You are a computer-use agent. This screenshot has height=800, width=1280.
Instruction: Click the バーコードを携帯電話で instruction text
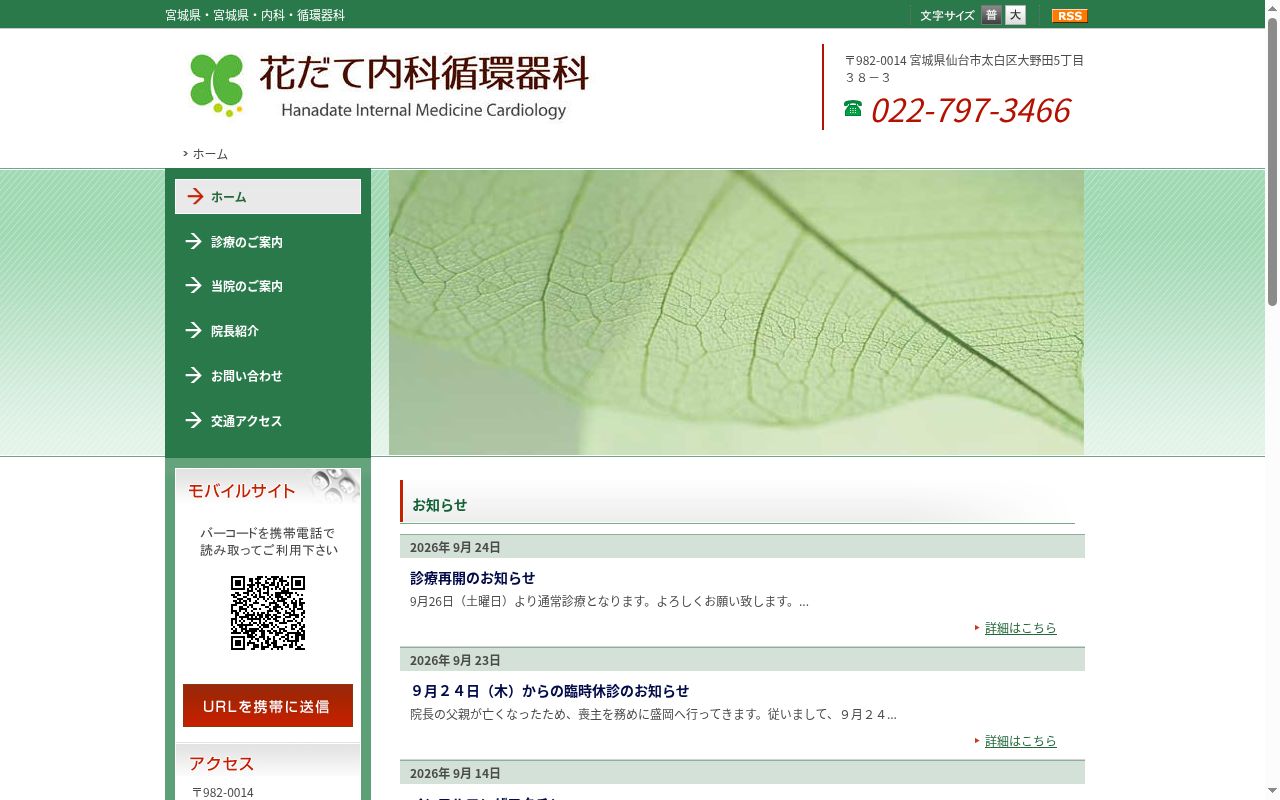268,541
